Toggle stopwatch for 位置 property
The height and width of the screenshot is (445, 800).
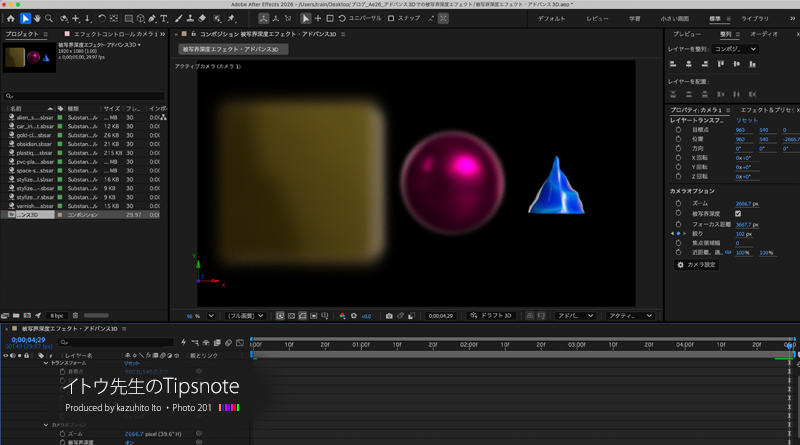[x=679, y=139]
